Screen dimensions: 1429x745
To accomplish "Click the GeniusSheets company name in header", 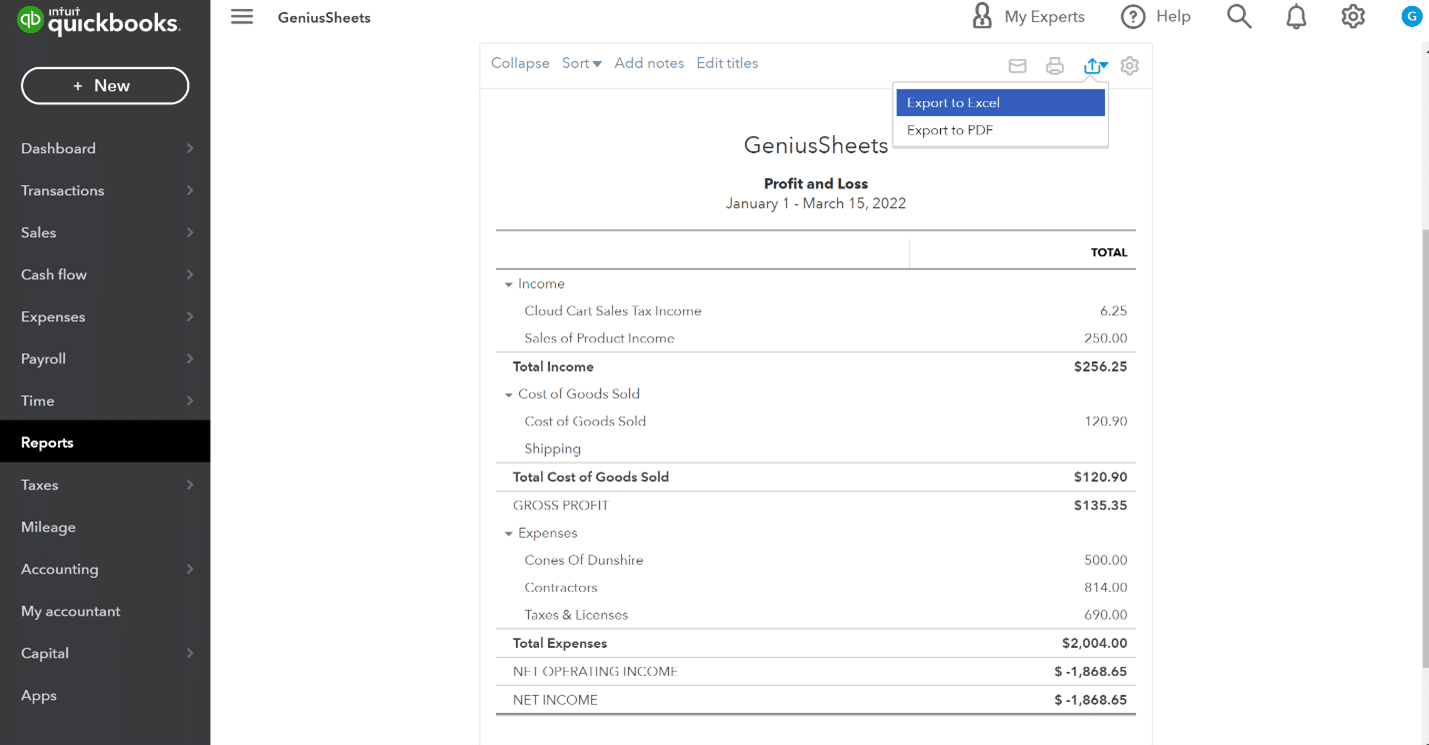I will point(324,17).
